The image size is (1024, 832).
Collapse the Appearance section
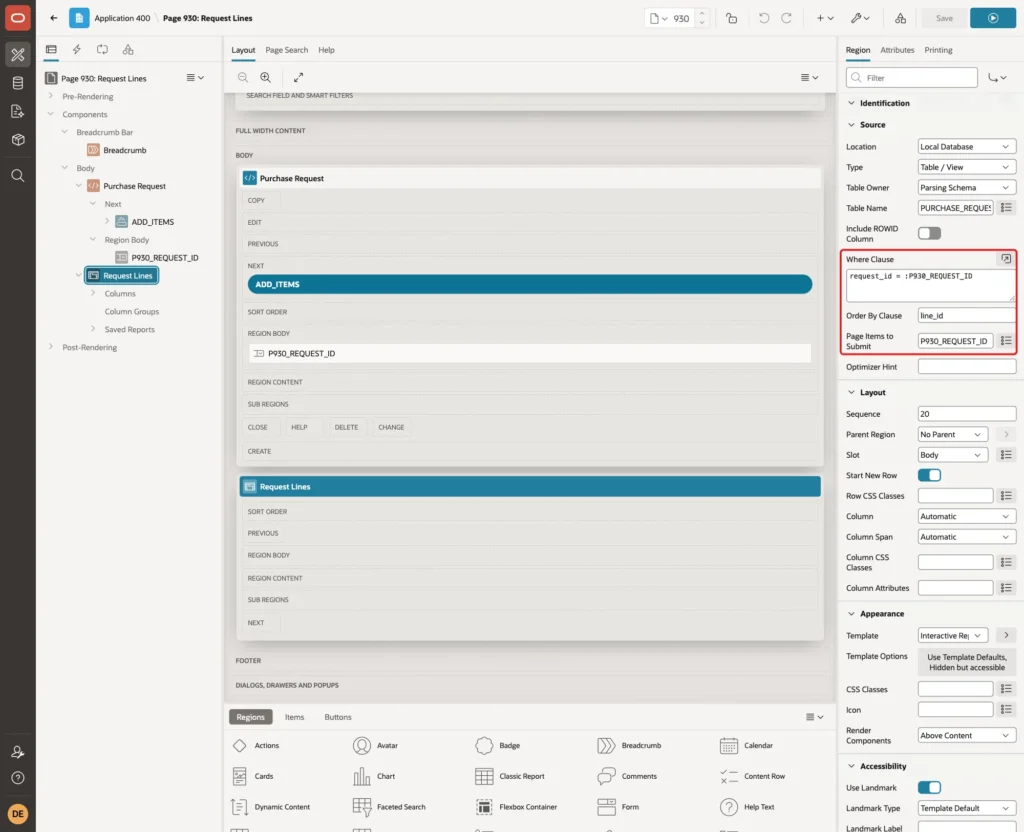click(x=851, y=614)
